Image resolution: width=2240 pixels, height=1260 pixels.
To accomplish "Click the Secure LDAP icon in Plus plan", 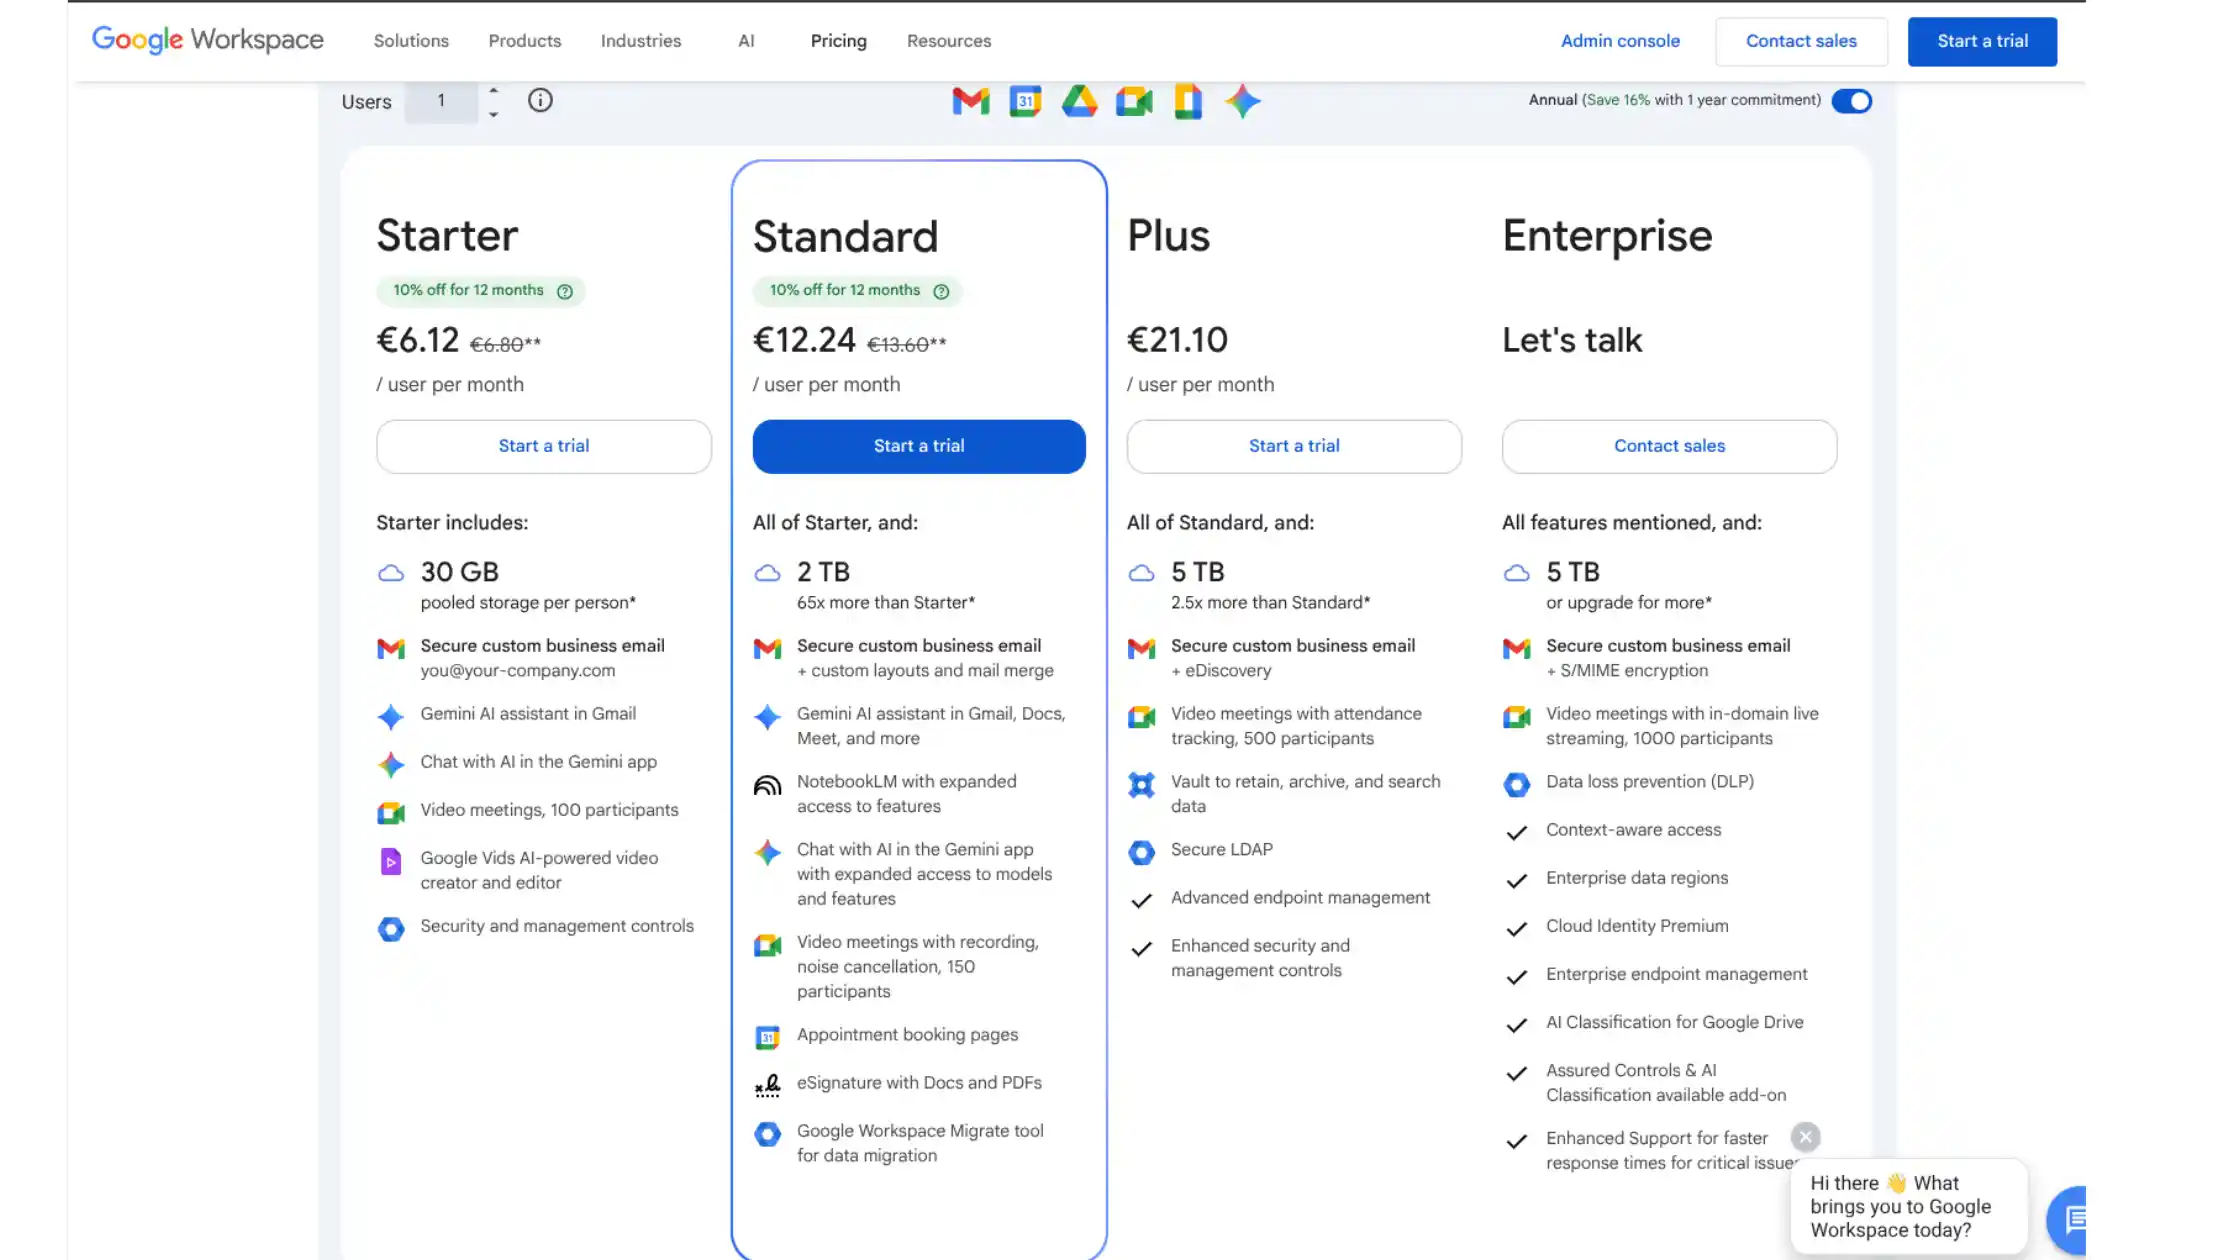I will [1141, 853].
